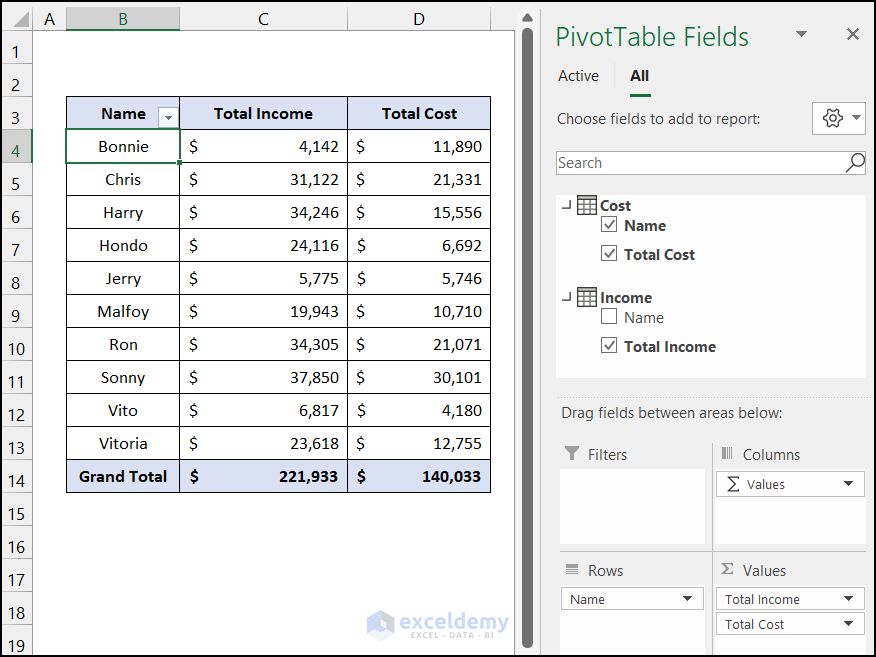The height and width of the screenshot is (657, 876).
Task: Click the Columns area icon in drag zone
Action: (727, 454)
